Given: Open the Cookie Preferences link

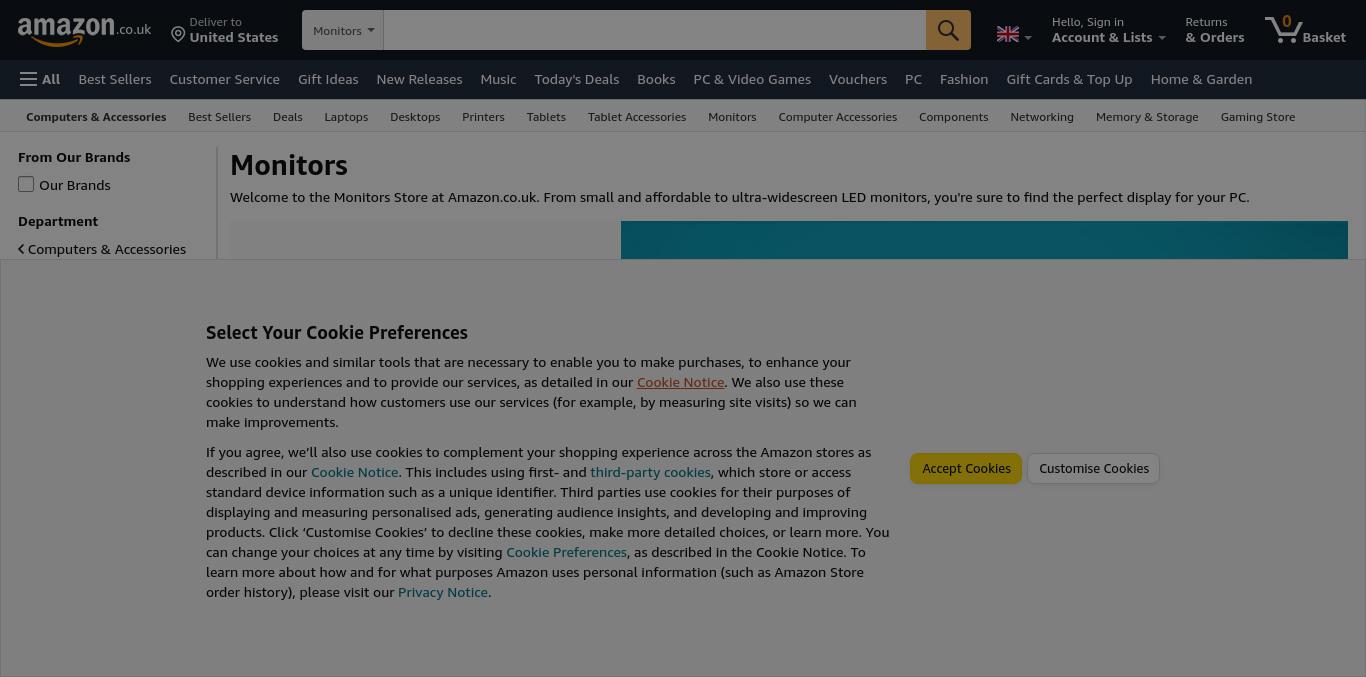Looking at the screenshot, I should click(x=566, y=552).
